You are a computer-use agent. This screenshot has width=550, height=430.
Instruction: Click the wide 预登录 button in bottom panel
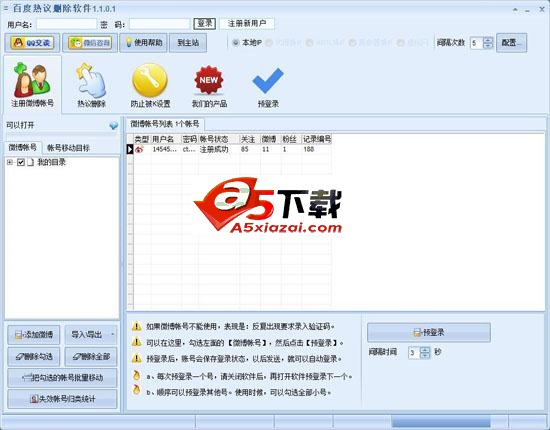coord(429,332)
